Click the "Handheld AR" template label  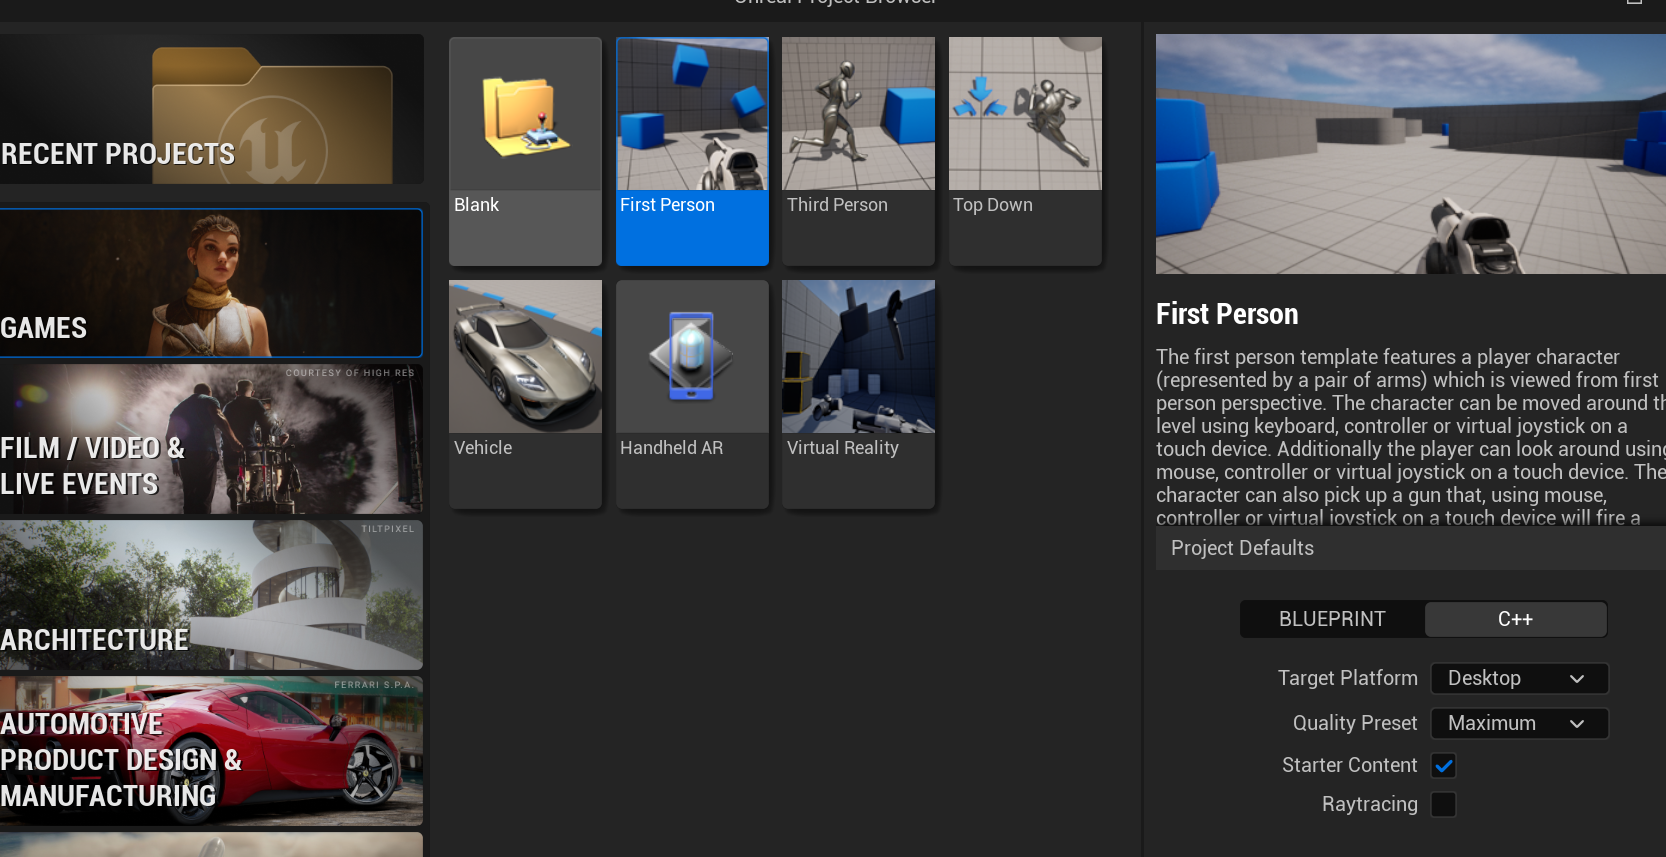(x=671, y=448)
